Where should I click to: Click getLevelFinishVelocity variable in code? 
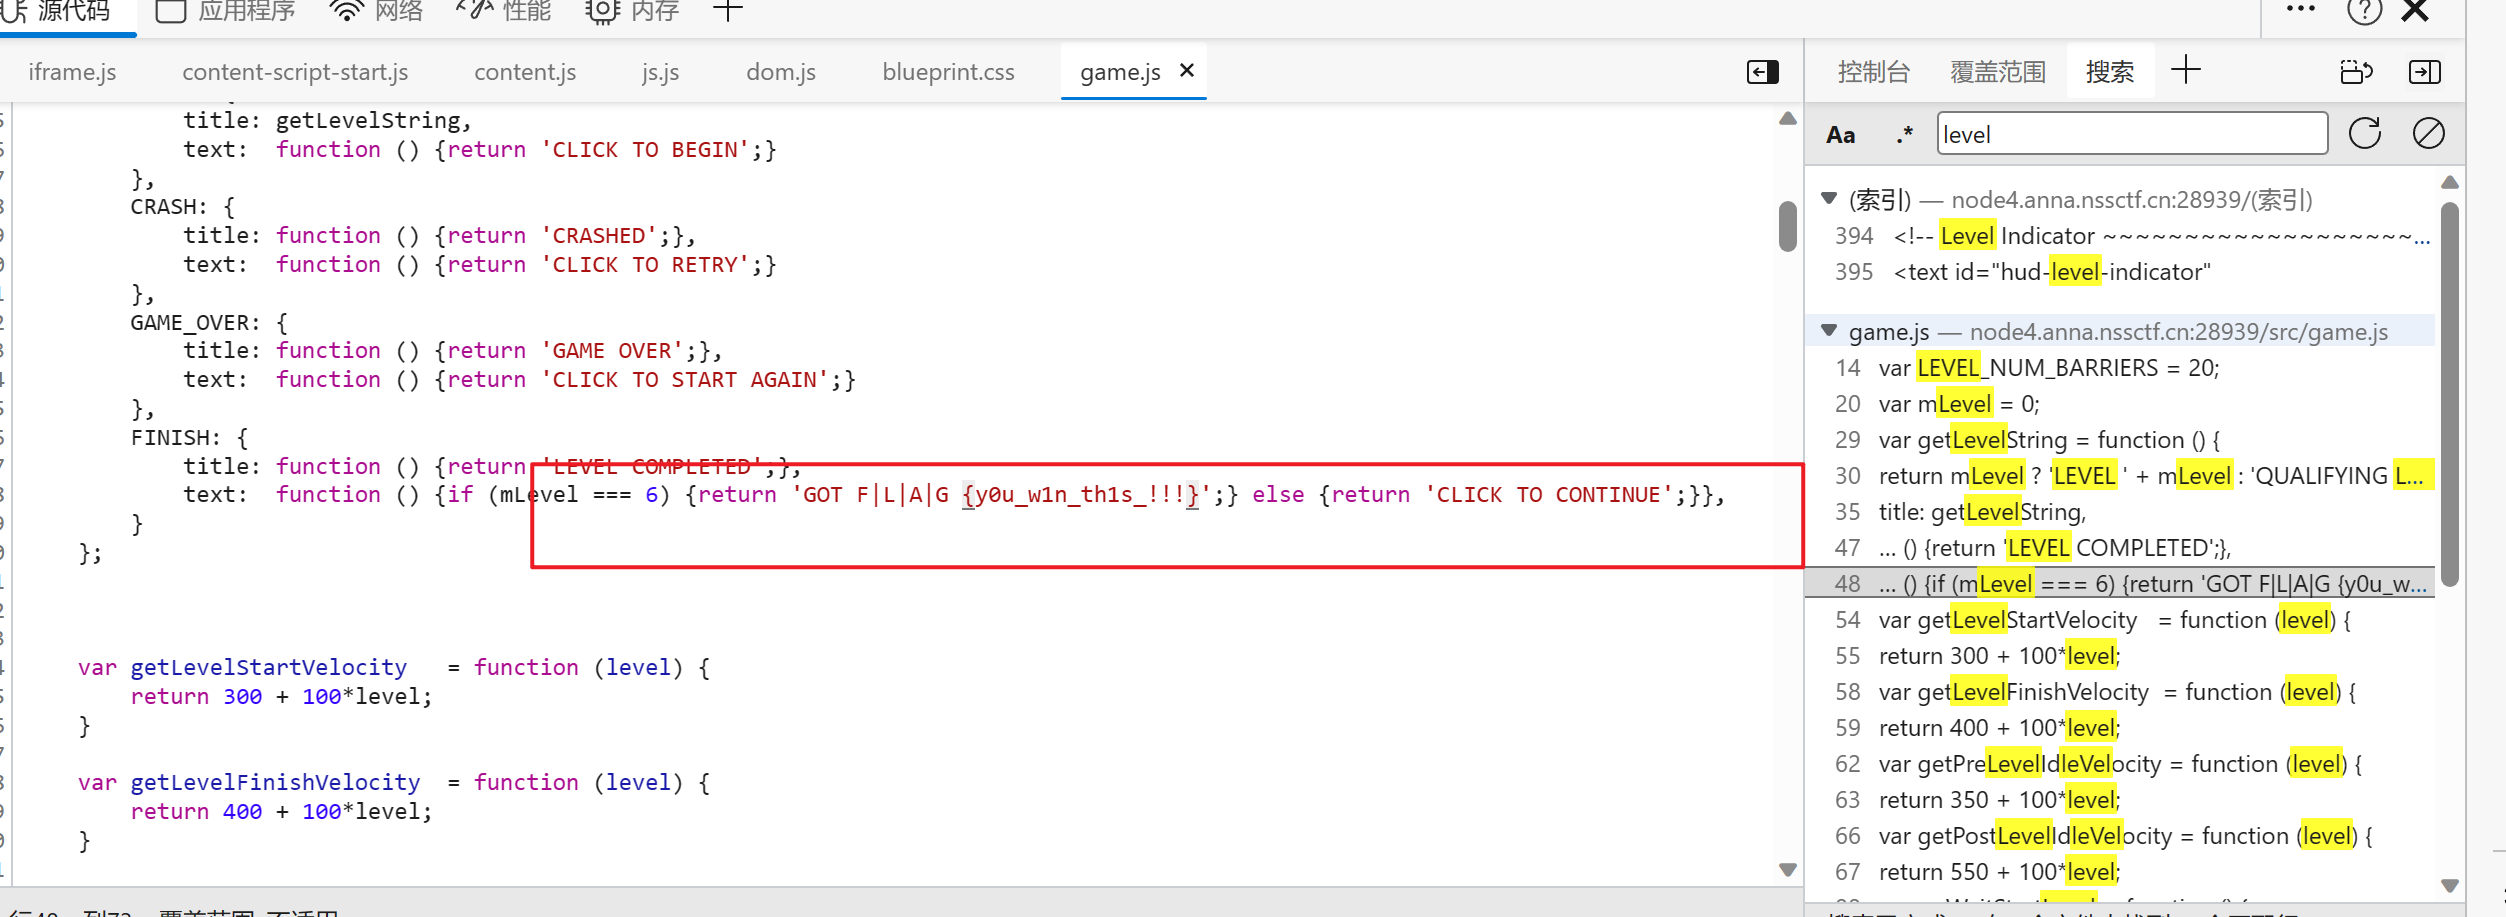point(275,782)
